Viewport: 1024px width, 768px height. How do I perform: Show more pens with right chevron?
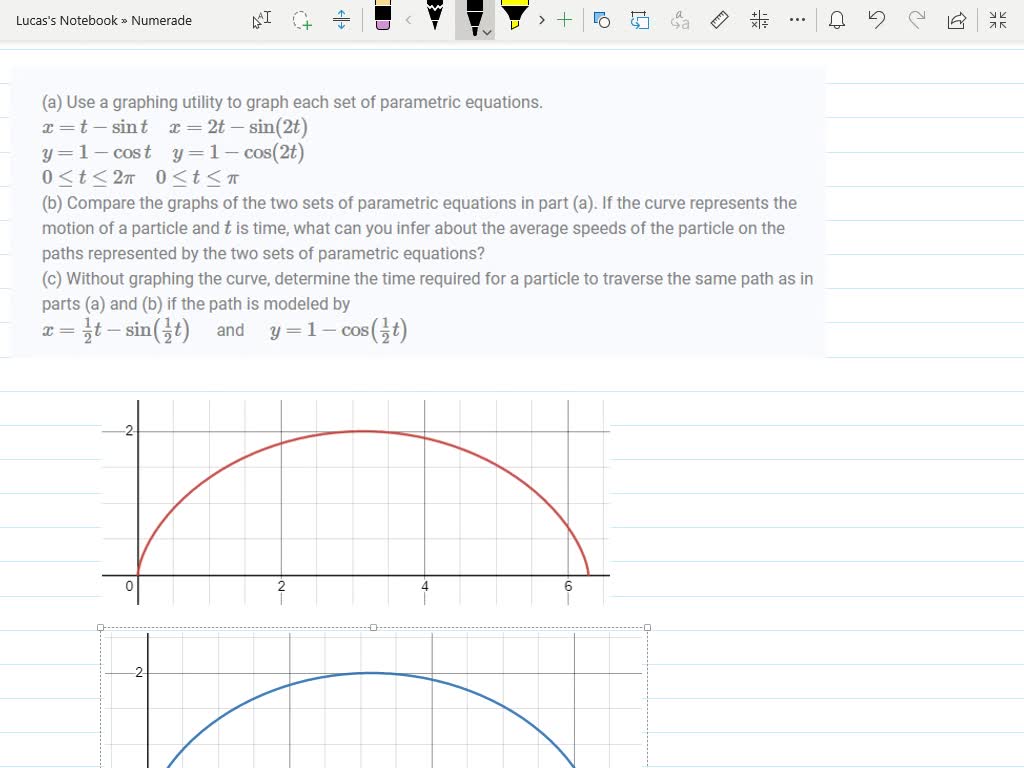click(x=541, y=20)
